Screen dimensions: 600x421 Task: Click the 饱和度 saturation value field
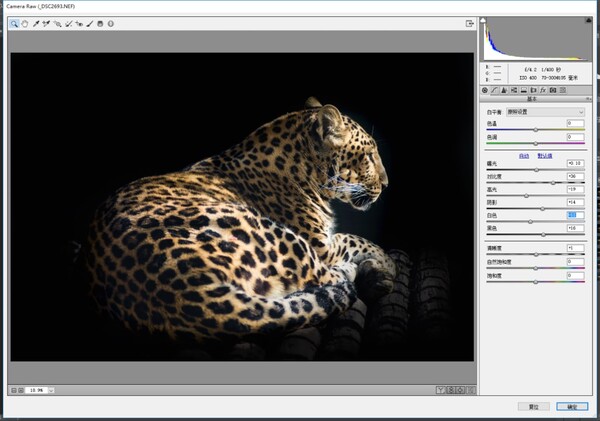tap(576, 276)
